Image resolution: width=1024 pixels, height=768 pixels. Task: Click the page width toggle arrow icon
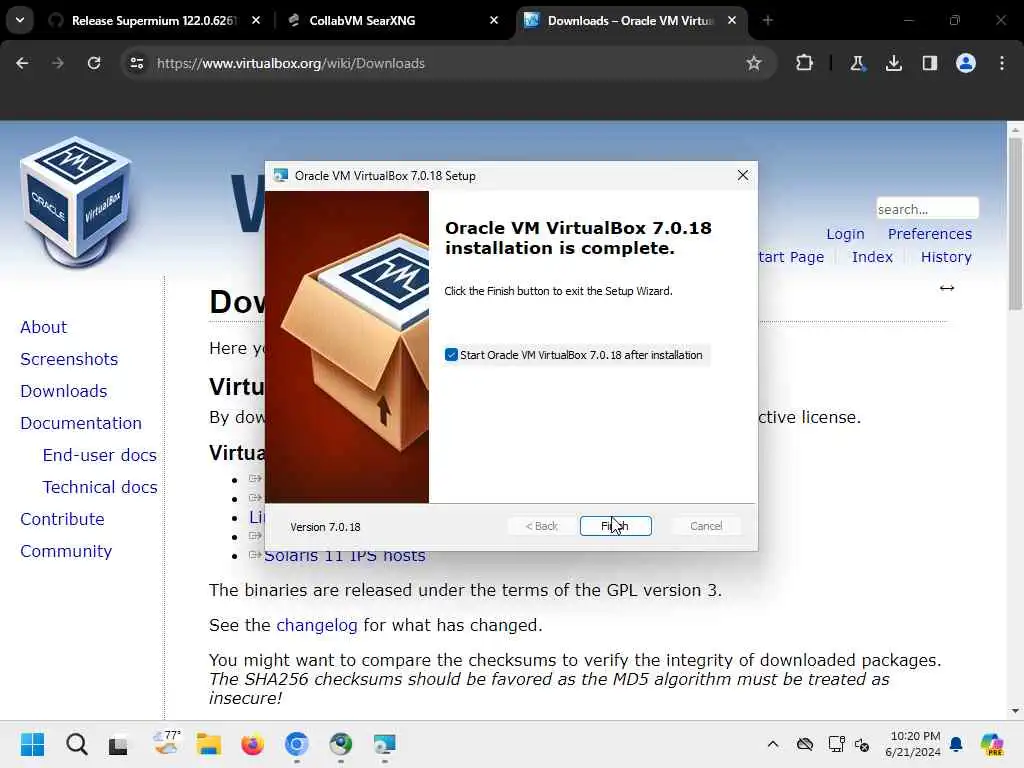pos(947,288)
